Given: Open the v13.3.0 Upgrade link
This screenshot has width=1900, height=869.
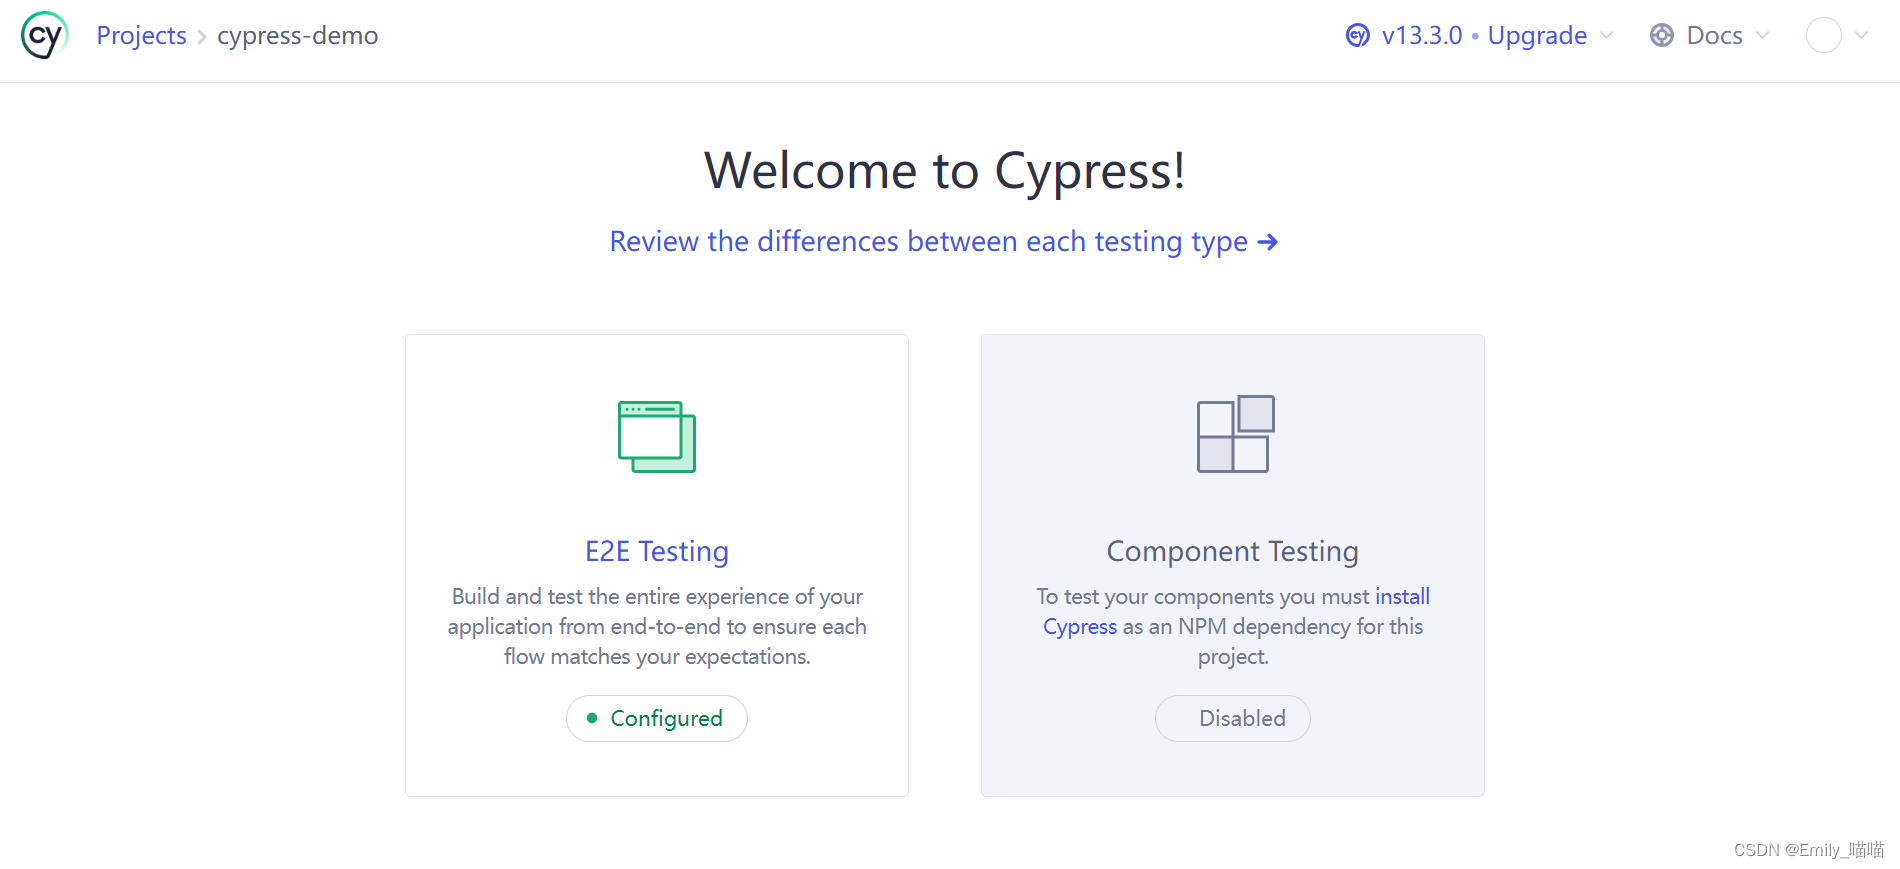Looking at the screenshot, I should (x=1484, y=36).
